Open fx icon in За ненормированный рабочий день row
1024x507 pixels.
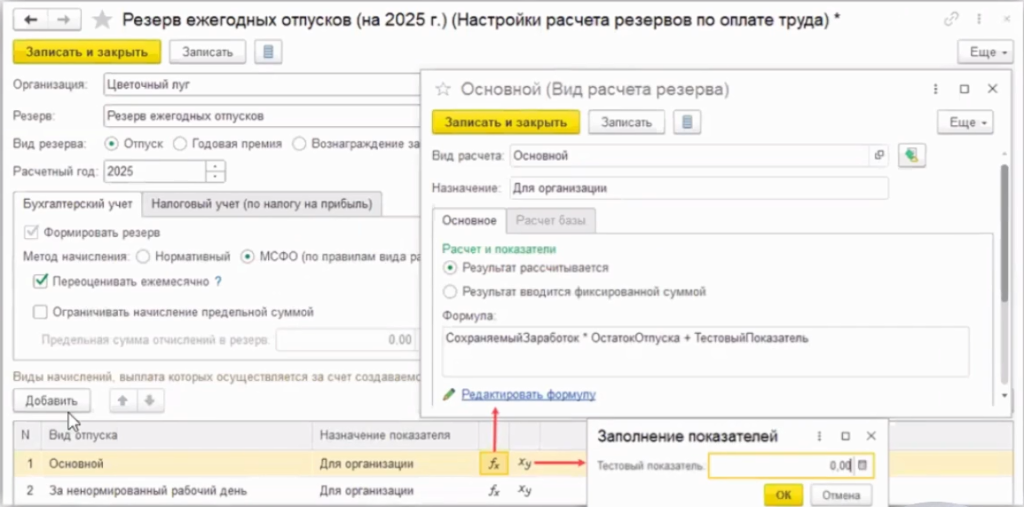(494, 490)
